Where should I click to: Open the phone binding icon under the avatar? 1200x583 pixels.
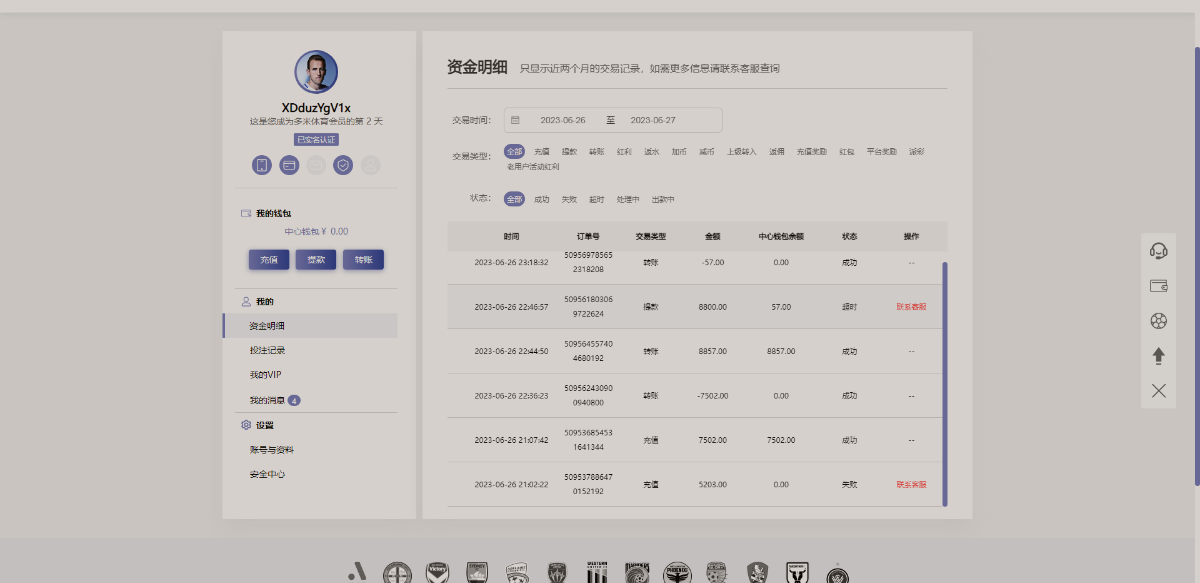(261, 165)
